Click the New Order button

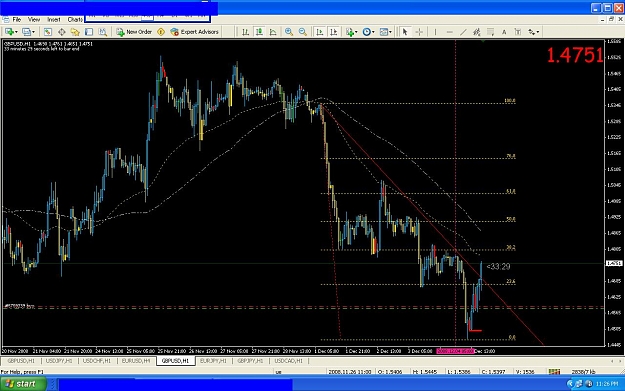[x=134, y=32]
